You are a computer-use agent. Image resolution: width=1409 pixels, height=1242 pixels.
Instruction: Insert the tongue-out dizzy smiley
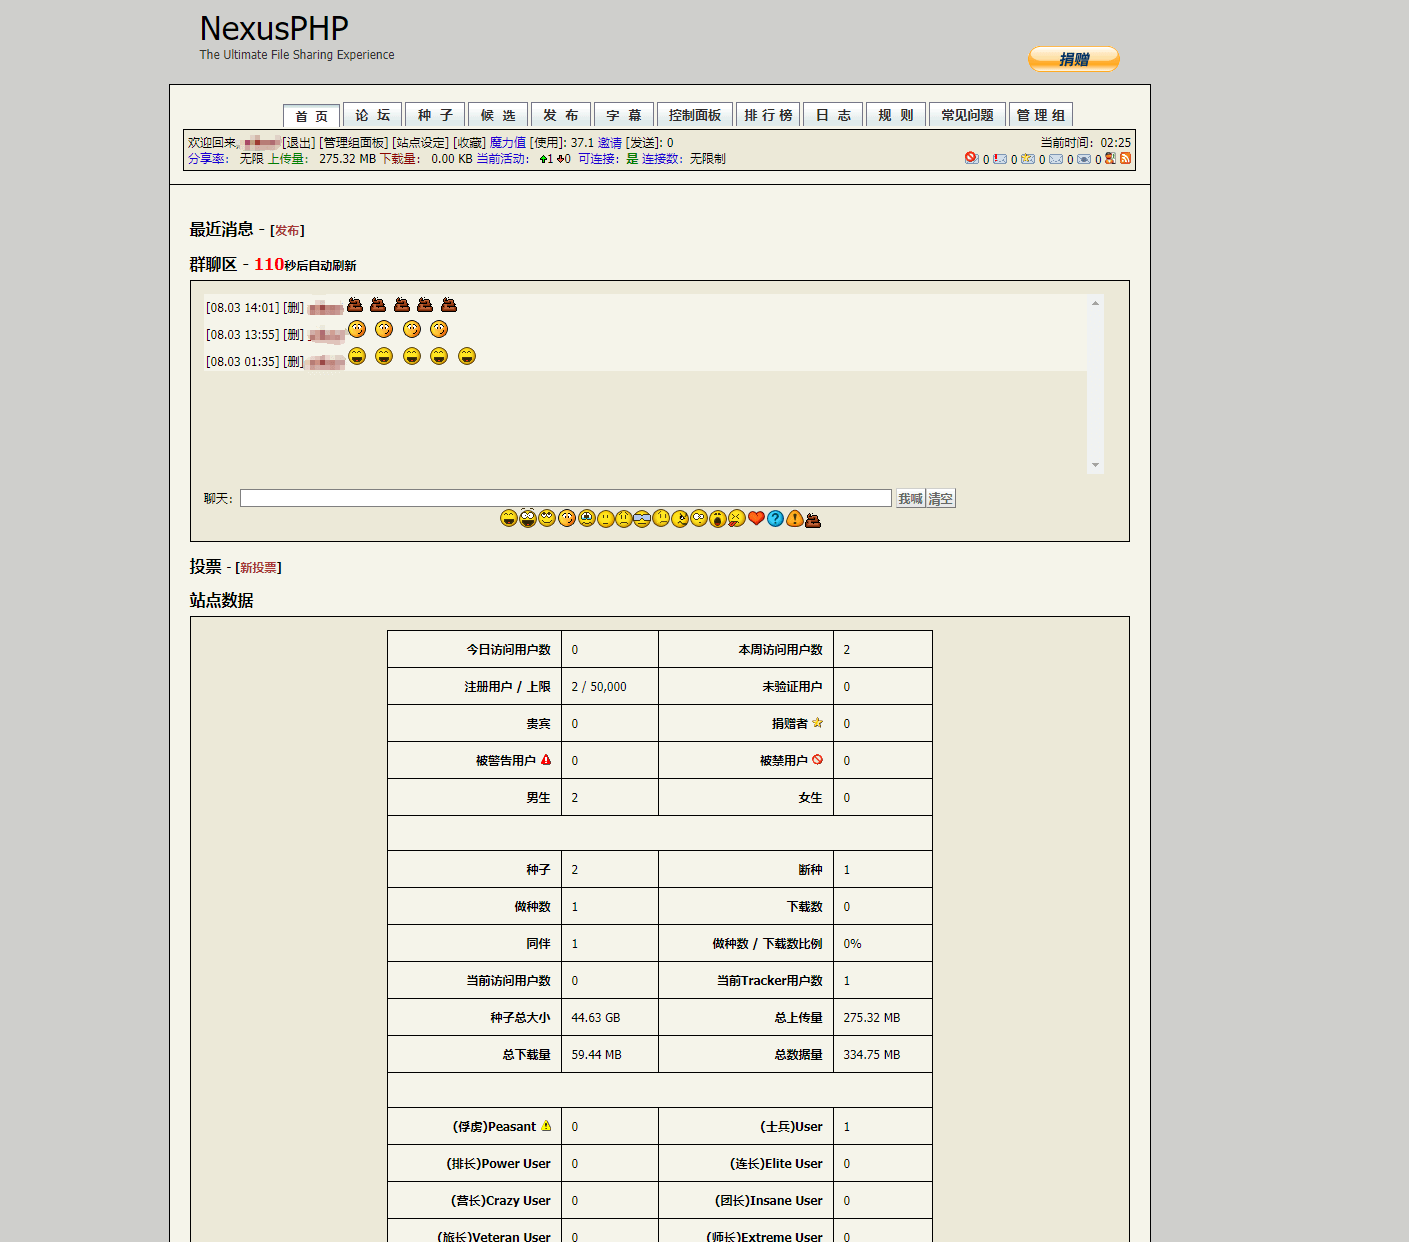click(737, 518)
